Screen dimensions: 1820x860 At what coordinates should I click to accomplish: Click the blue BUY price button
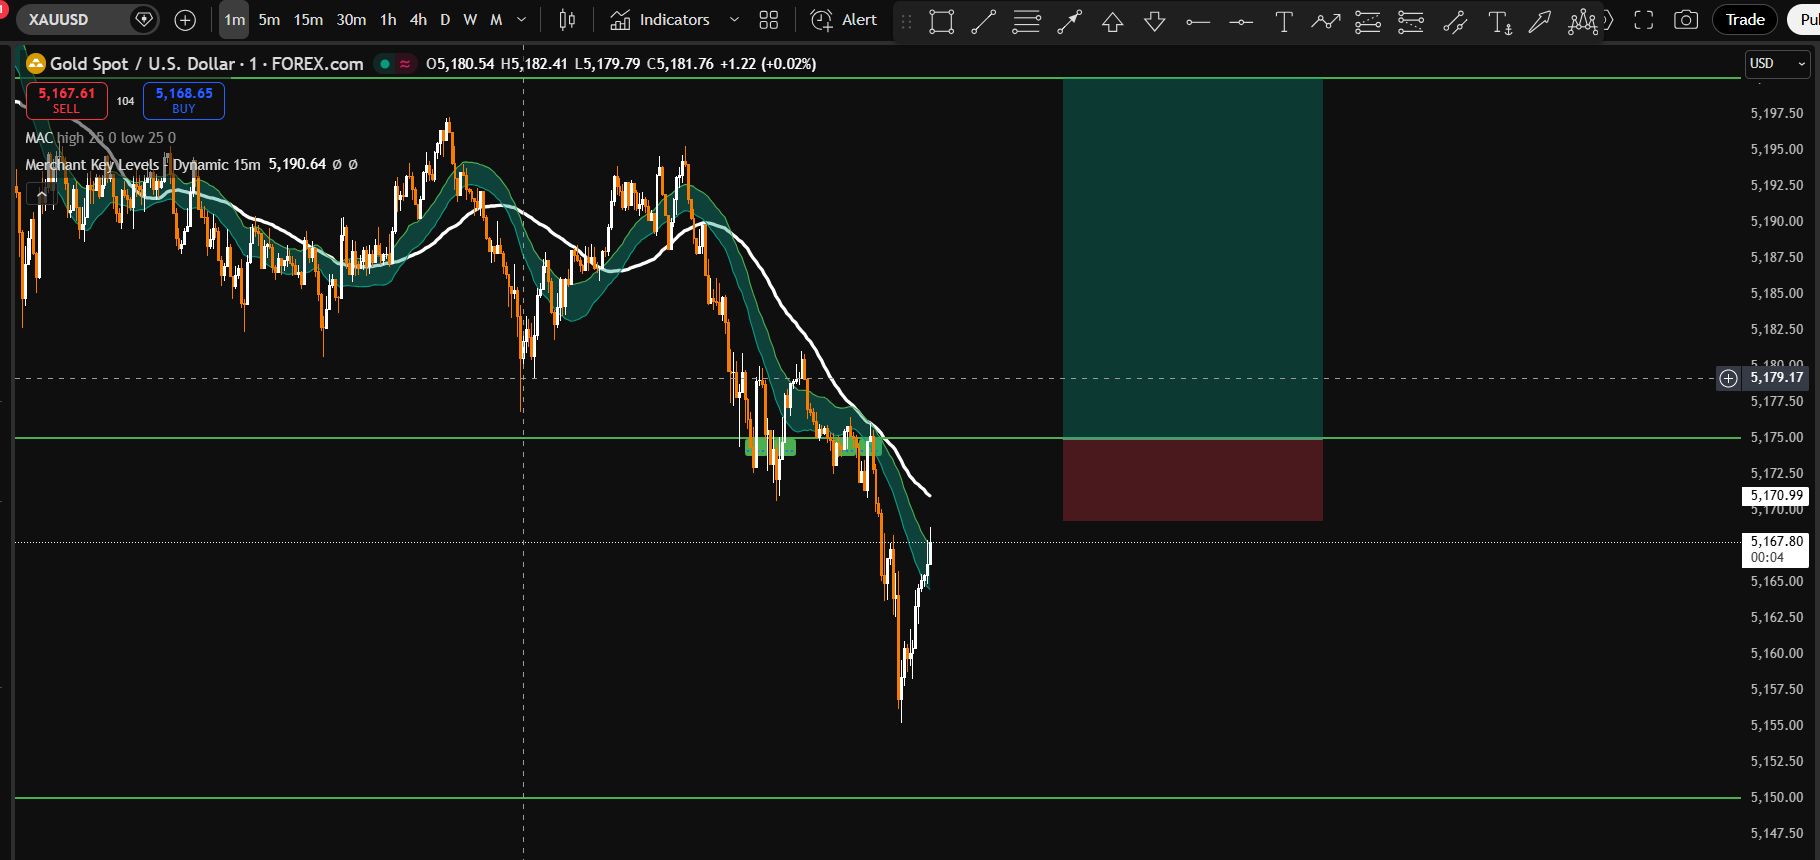pyautogui.click(x=184, y=100)
